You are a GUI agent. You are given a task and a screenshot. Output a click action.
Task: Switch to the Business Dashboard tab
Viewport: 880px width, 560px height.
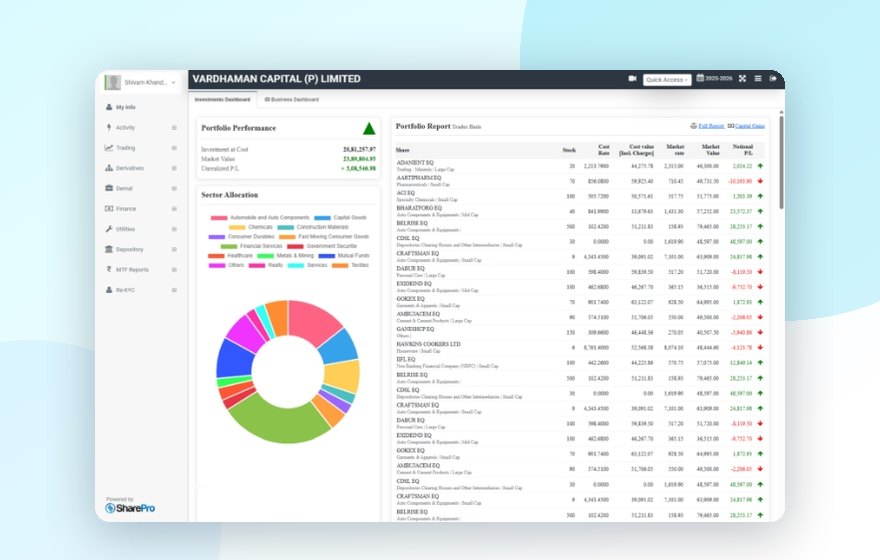click(292, 99)
